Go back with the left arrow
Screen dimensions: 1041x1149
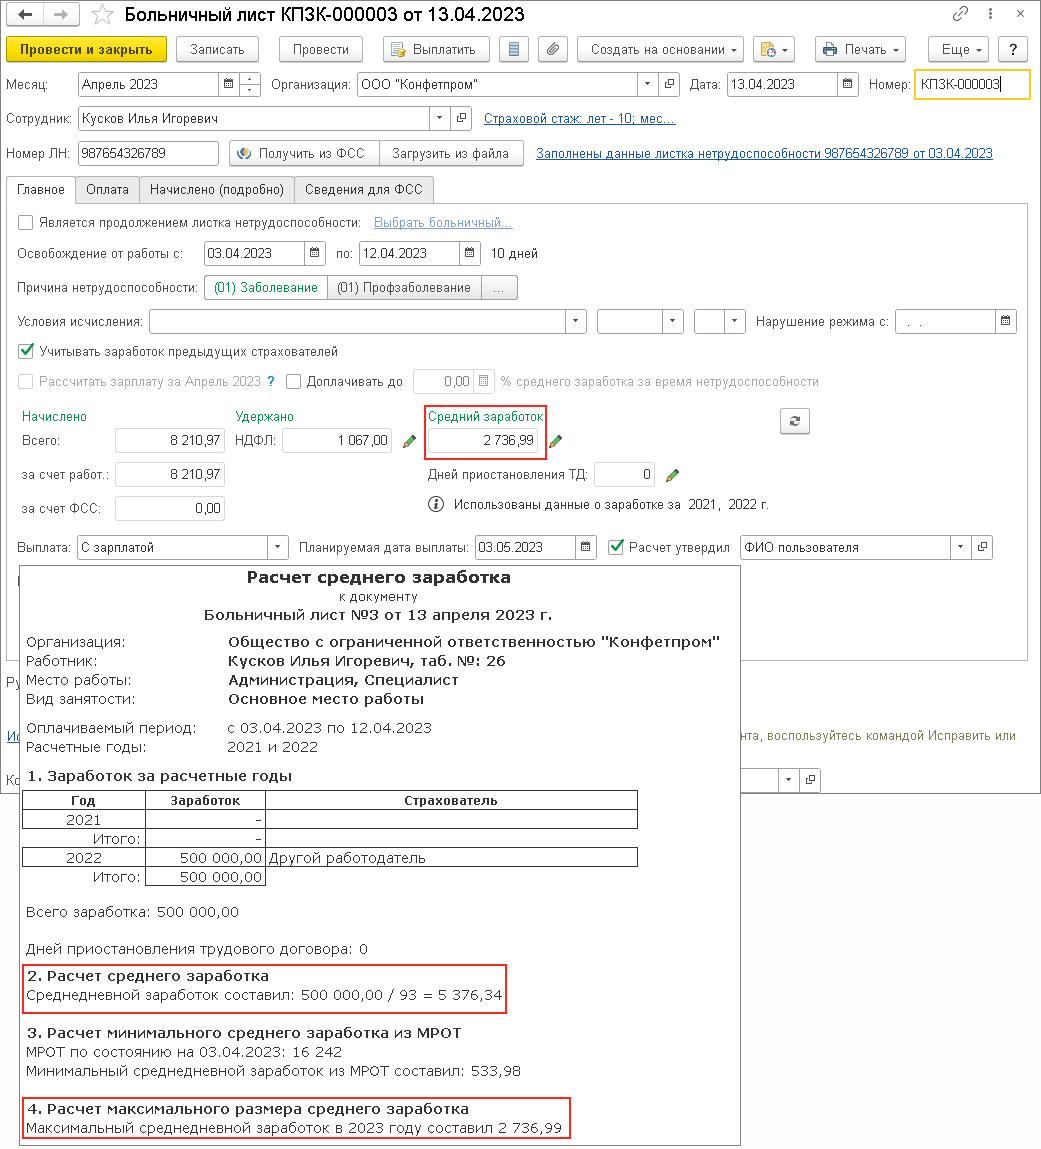26,14
